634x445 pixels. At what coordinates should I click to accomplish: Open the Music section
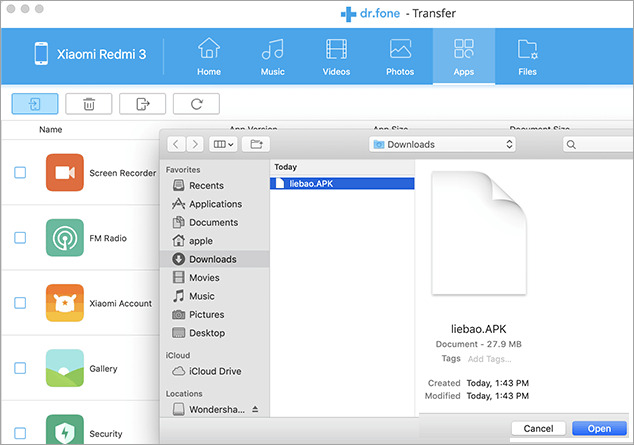coord(273,57)
